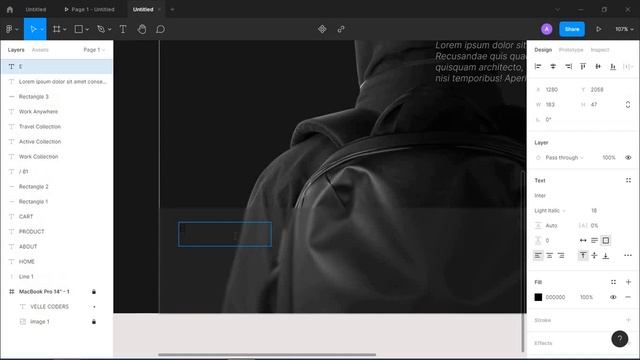Click the Create component icon
This screenshot has height=360, width=640.
322,29
